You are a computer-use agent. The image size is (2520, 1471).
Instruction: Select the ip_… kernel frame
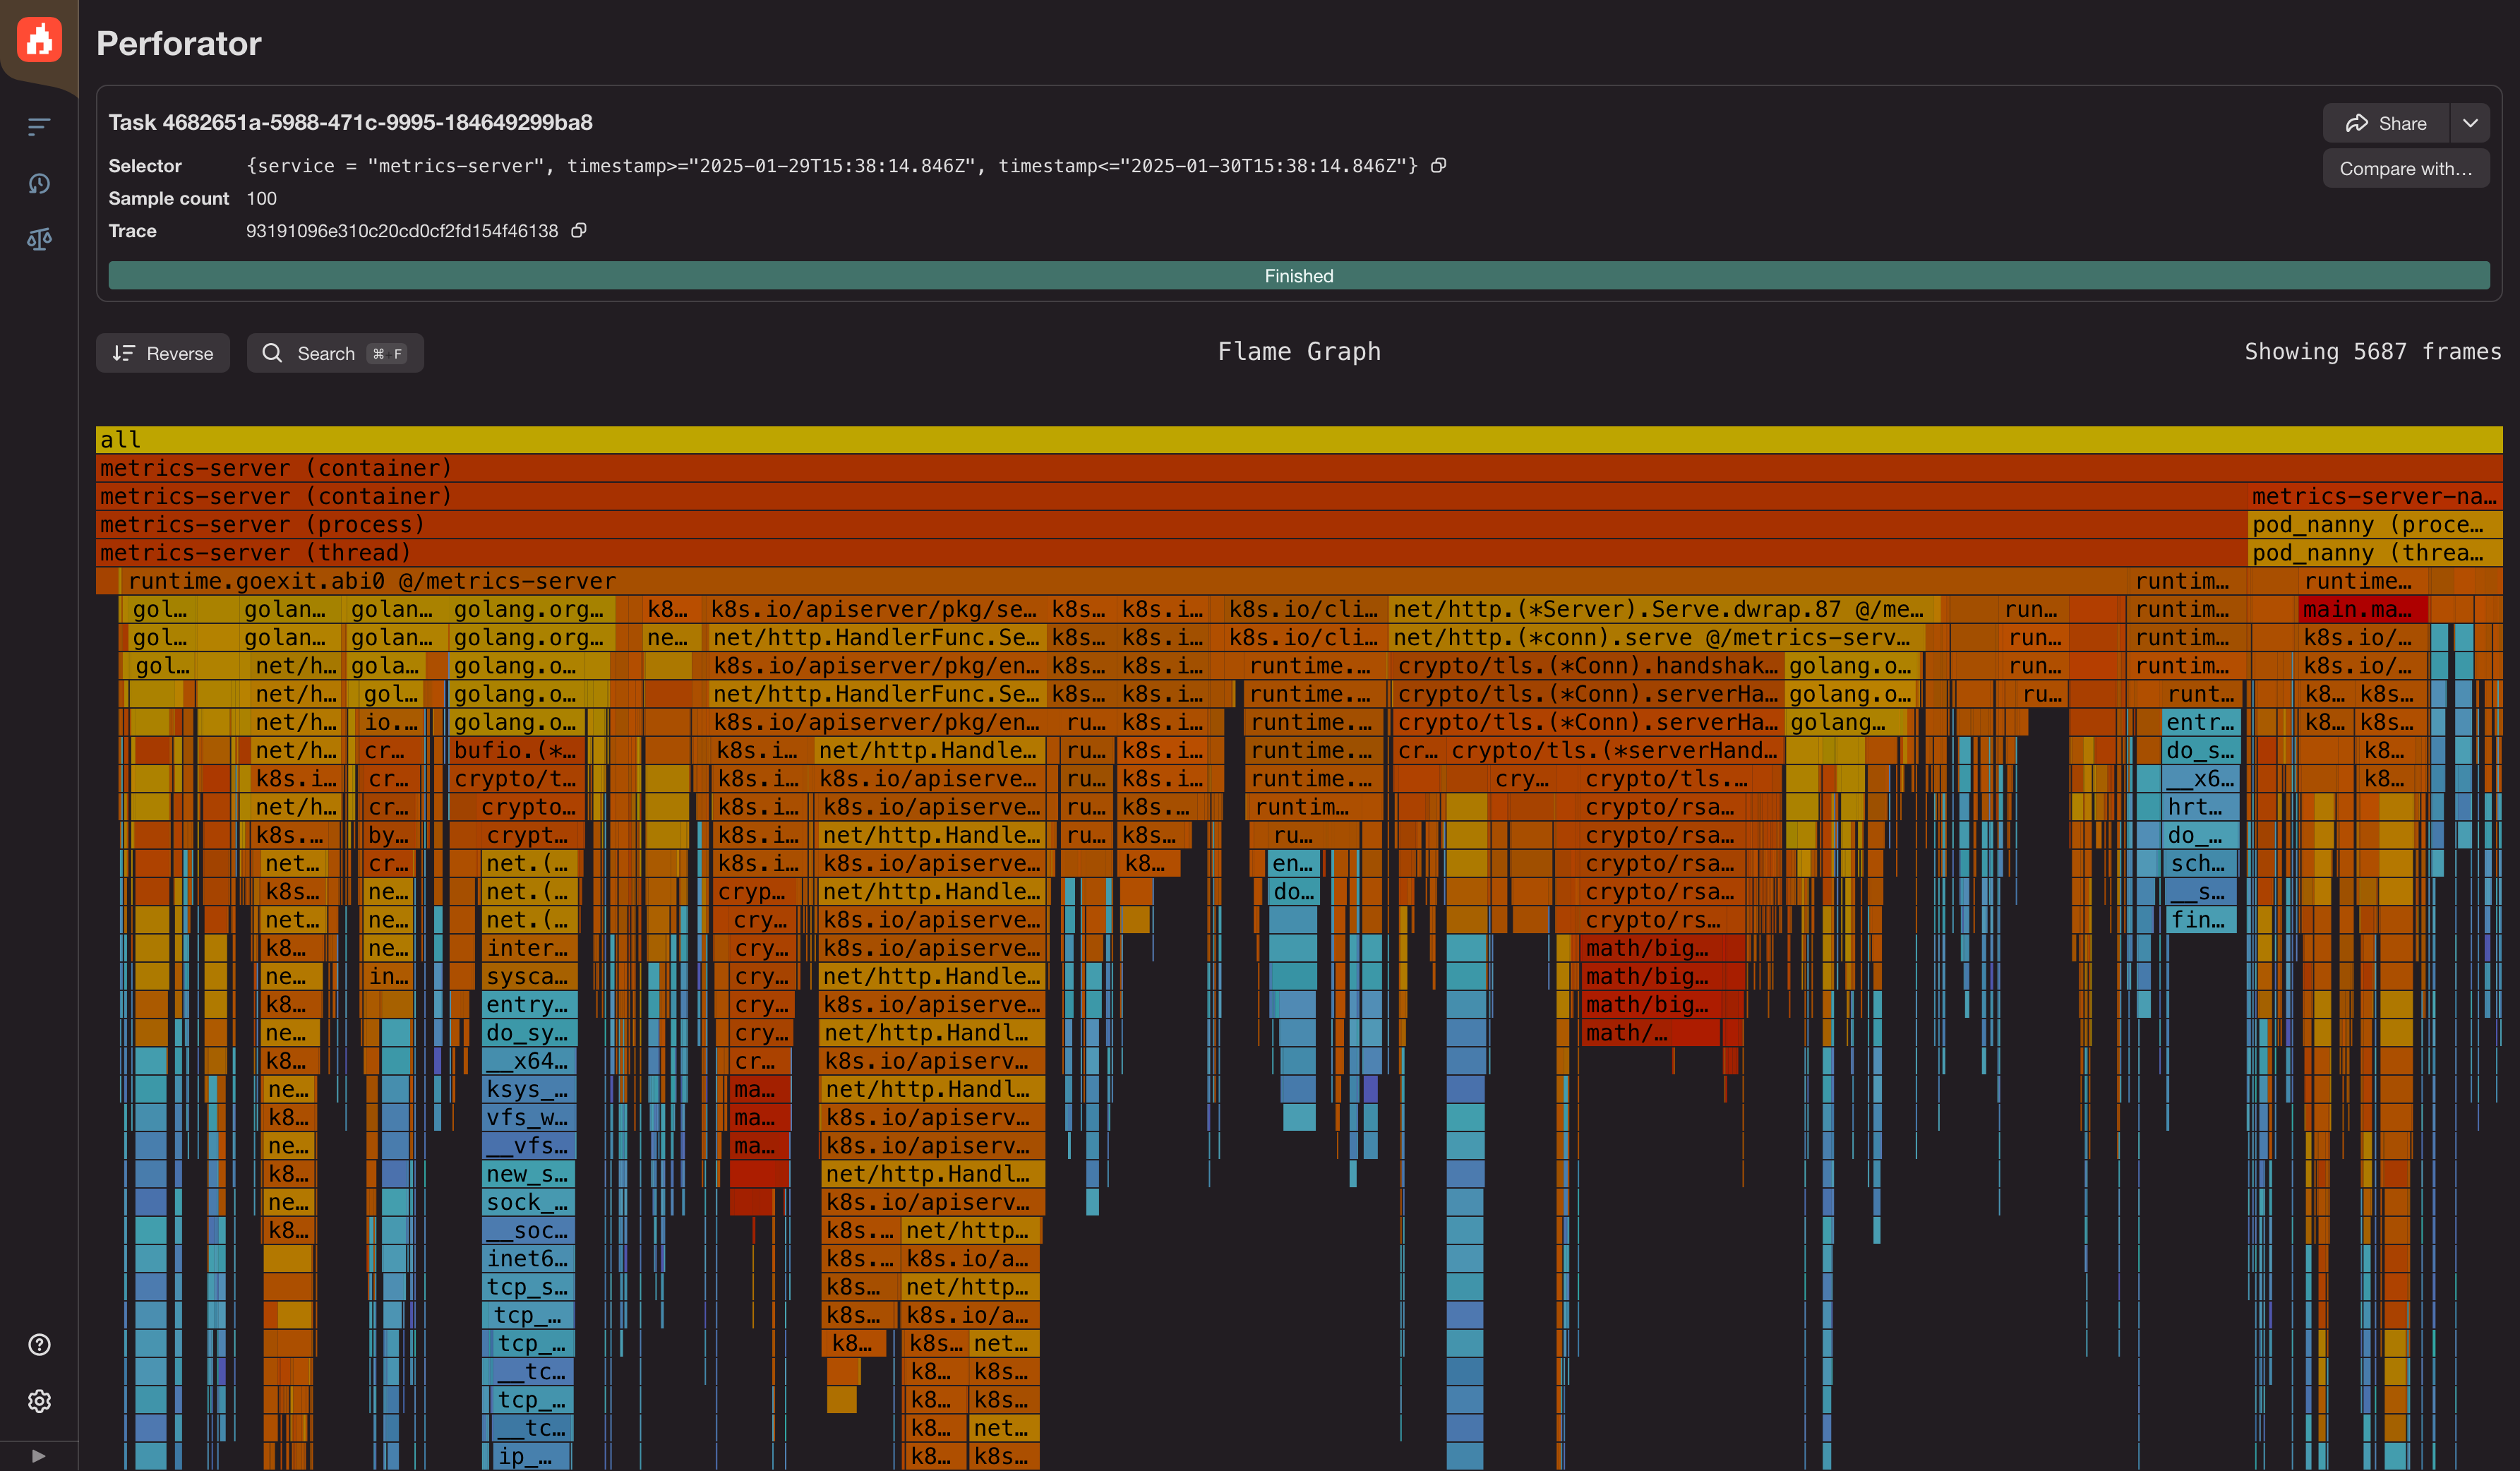point(533,1456)
